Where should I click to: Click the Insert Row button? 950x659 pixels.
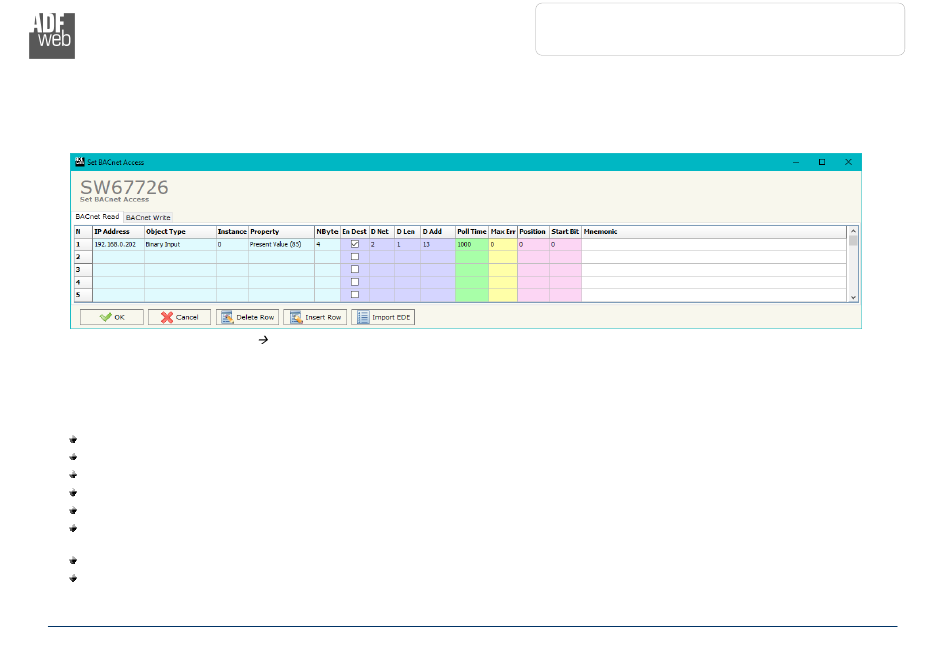(315, 317)
